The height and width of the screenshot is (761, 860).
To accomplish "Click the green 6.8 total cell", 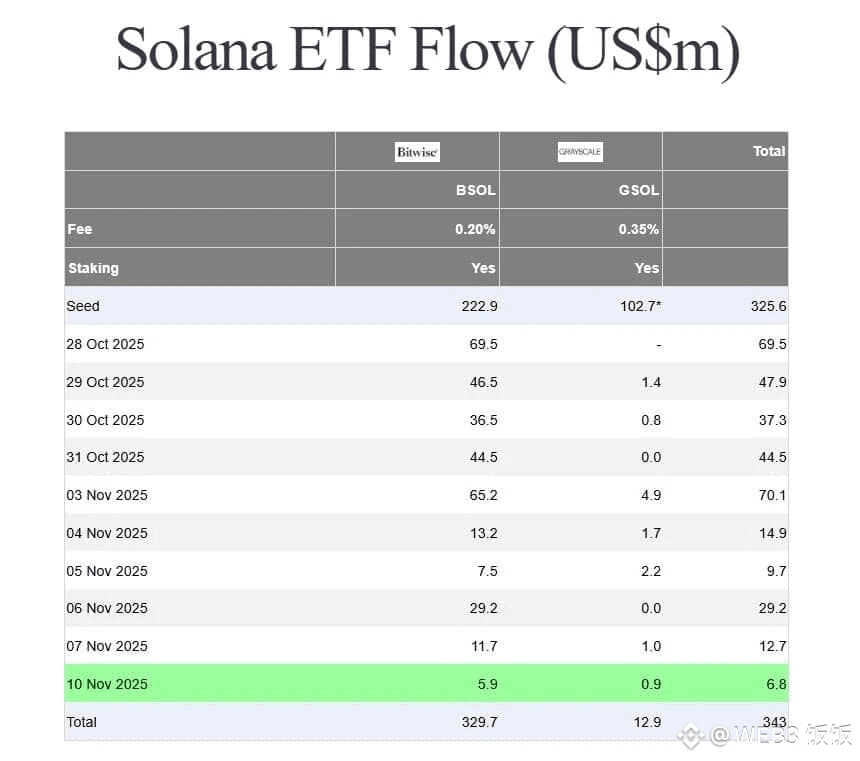I will tap(772, 684).
